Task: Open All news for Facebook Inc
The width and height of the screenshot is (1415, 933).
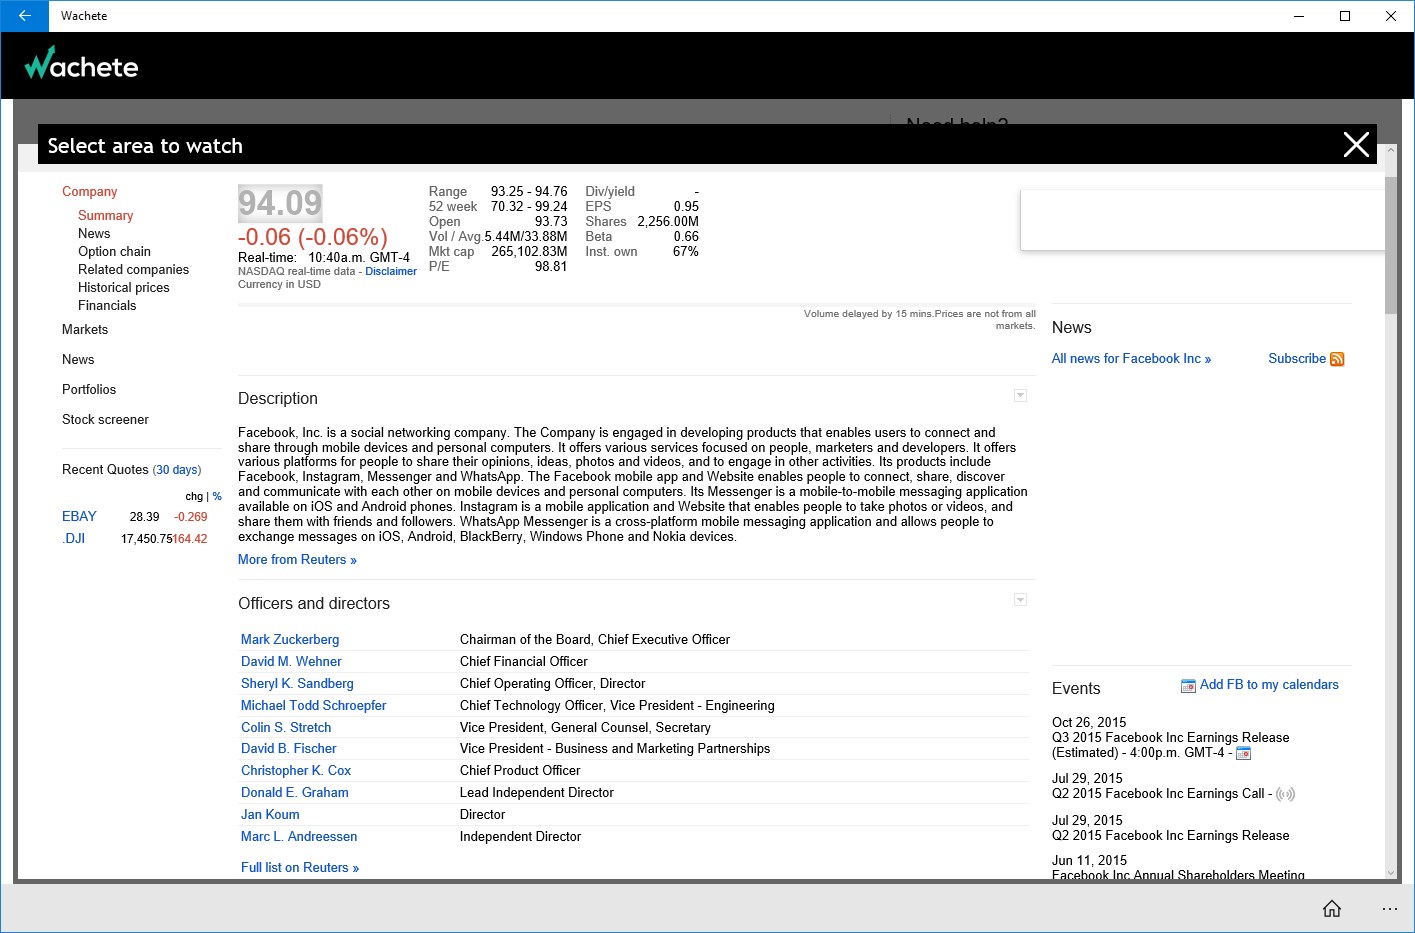Action: (1130, 359)
